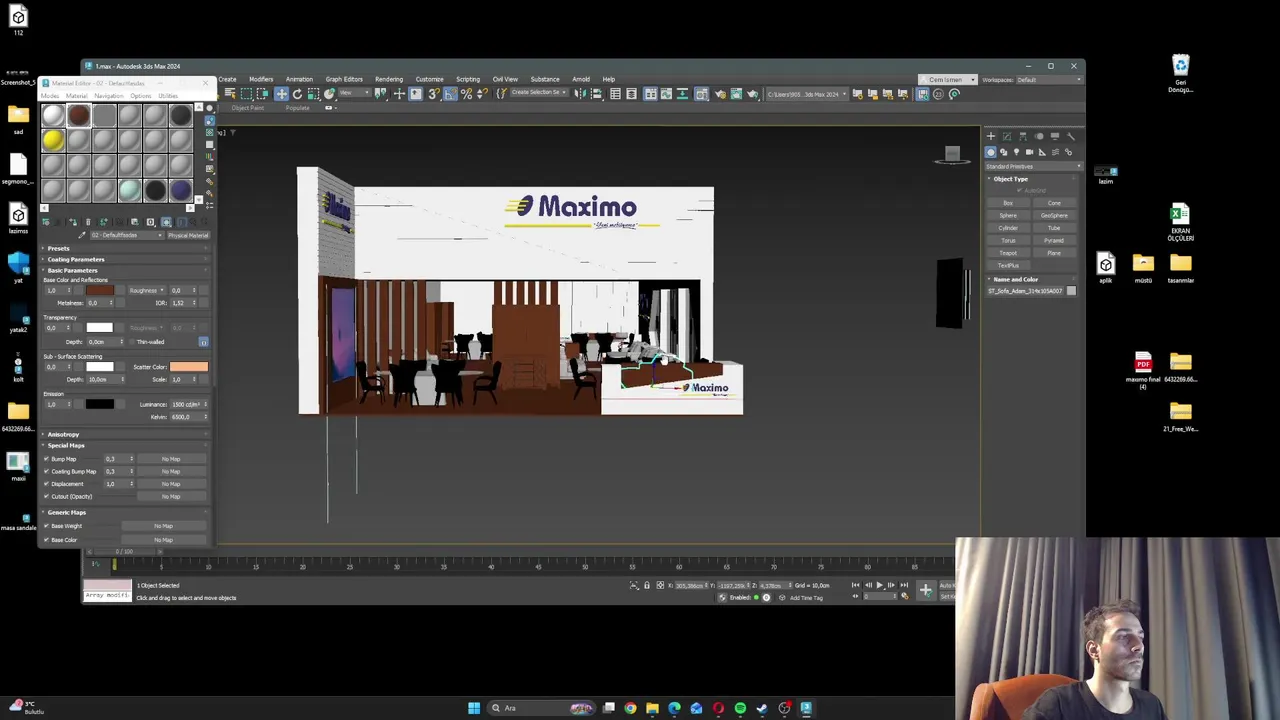This screenshot has width=1280, height=720.
Task: Select the yellow material sample slot
Action: pyautogui.click(x=54, y=140)
